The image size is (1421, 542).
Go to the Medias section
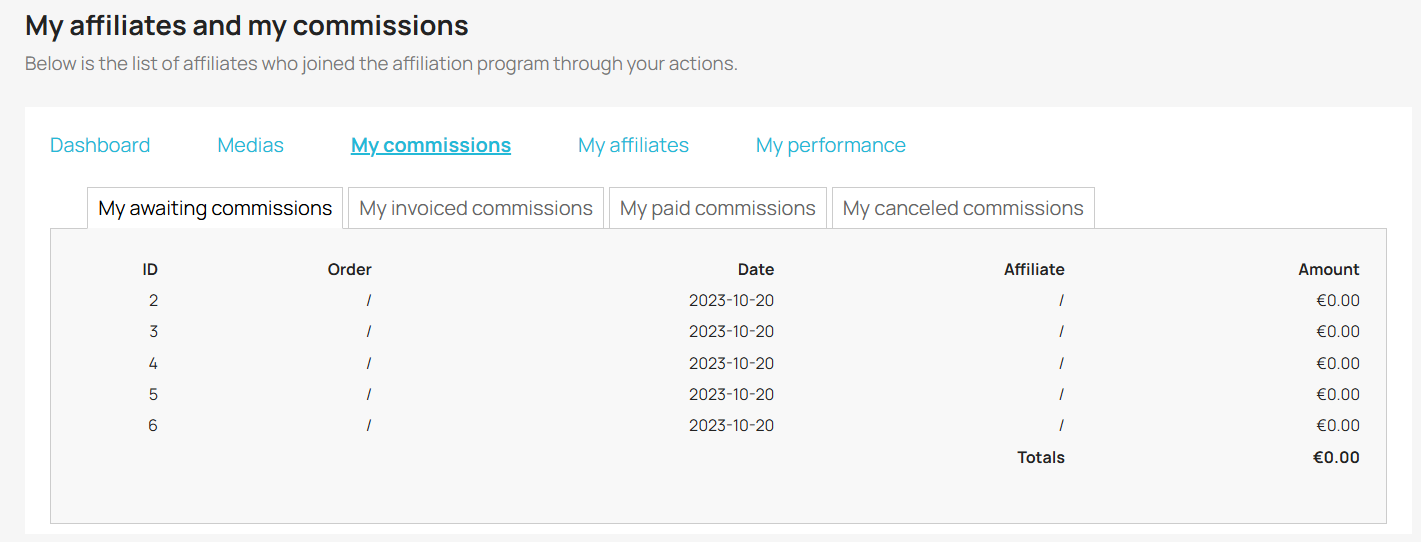pos(250,145)
